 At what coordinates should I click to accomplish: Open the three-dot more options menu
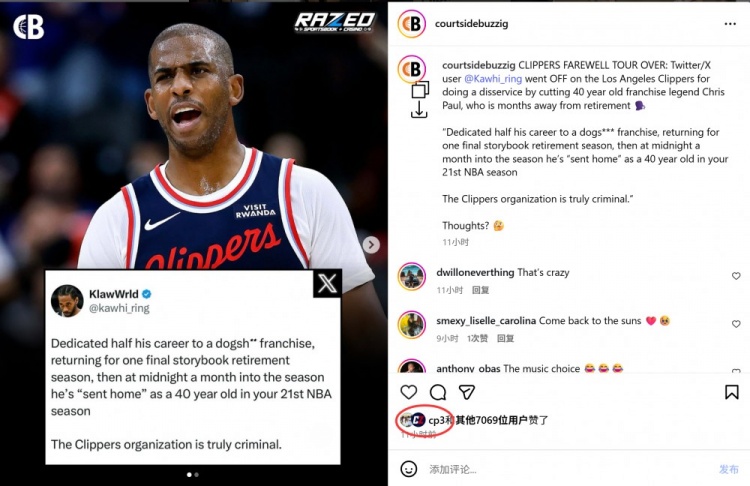[x=730, y=24]
